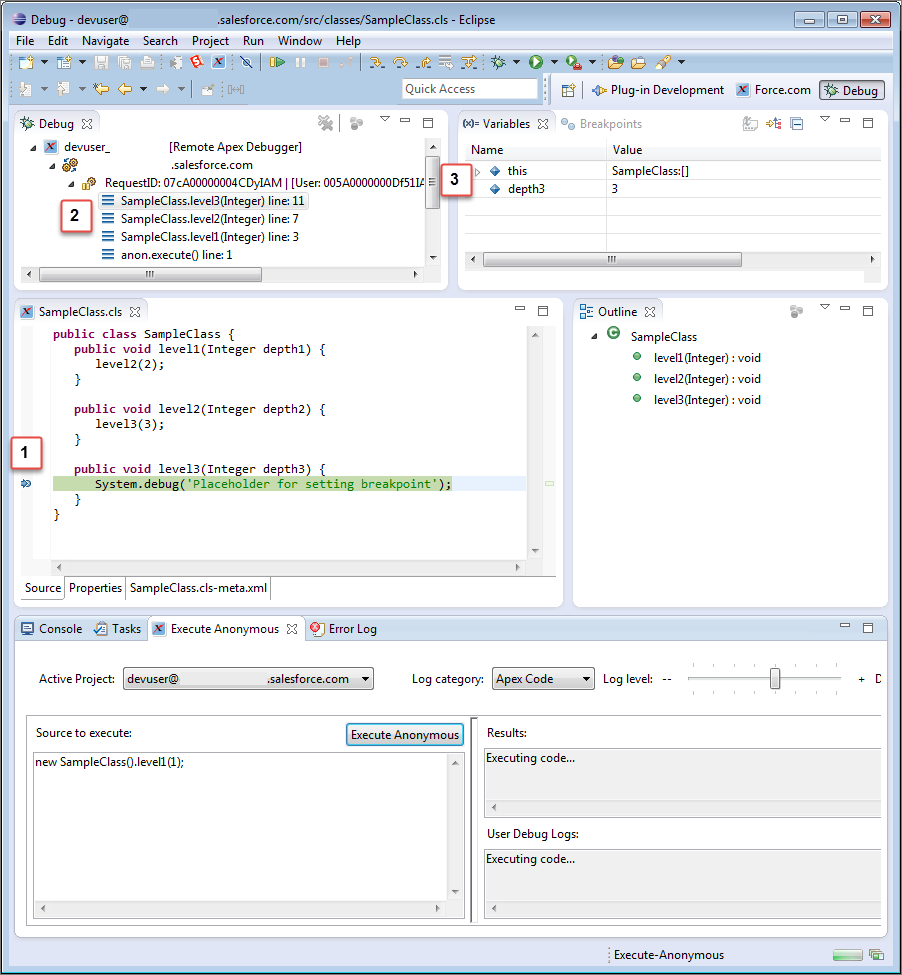Open the Properties editor tab
The height and width of the screenshot is (975, 902).
tap(95, 588)
